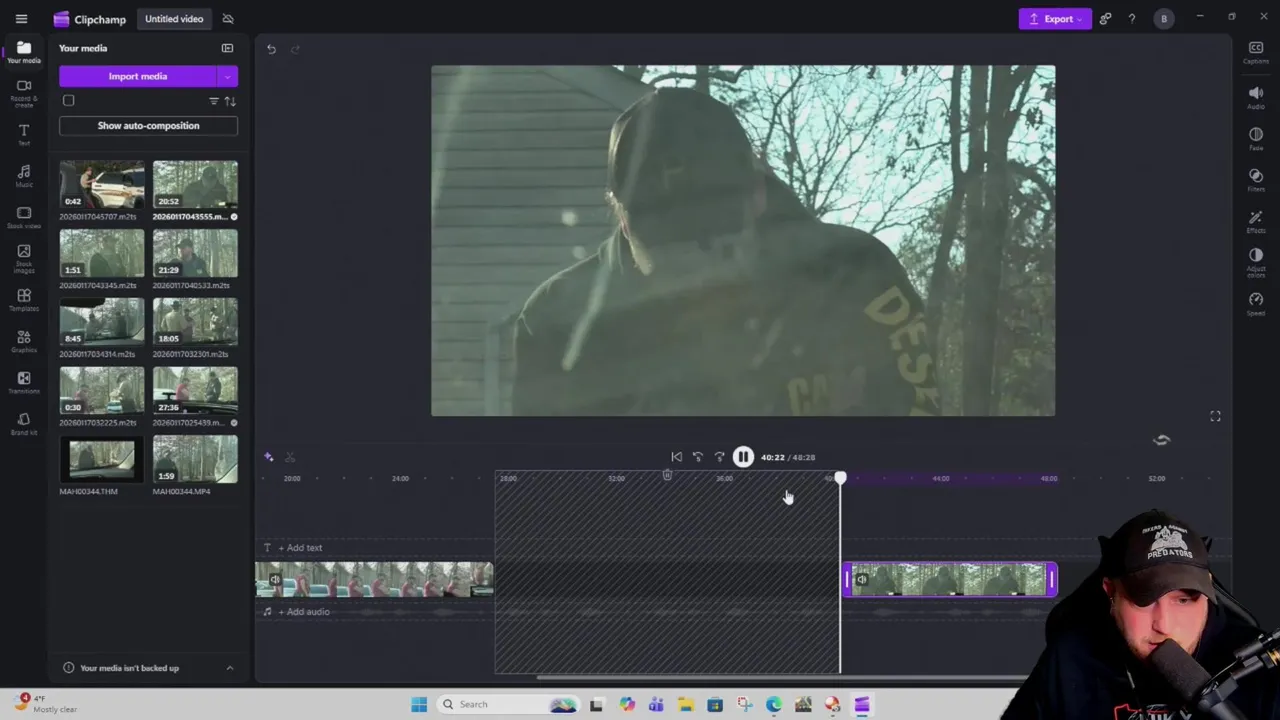Click the cloud sync off icon
Screen dimensions: 1280x720
tap(228, 19)
